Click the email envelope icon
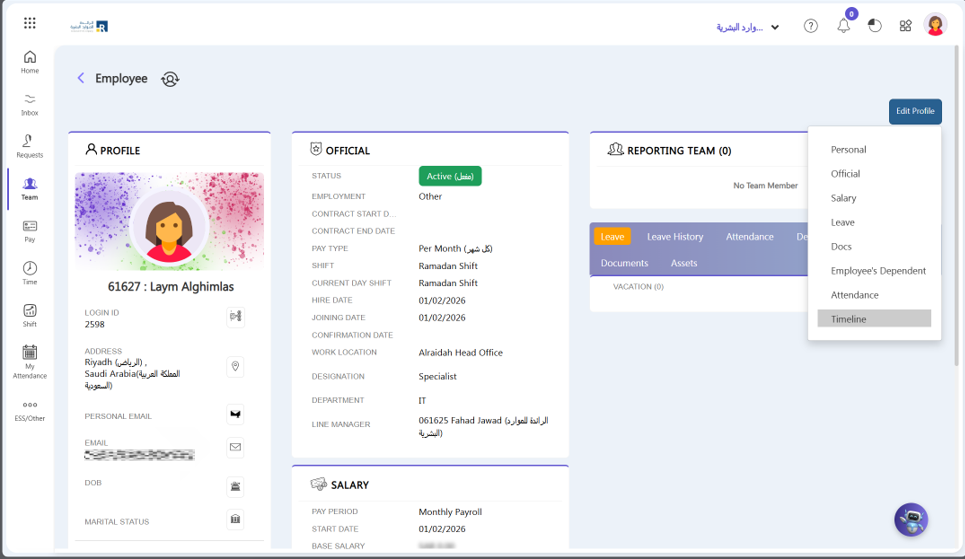 tap(236, 447)
